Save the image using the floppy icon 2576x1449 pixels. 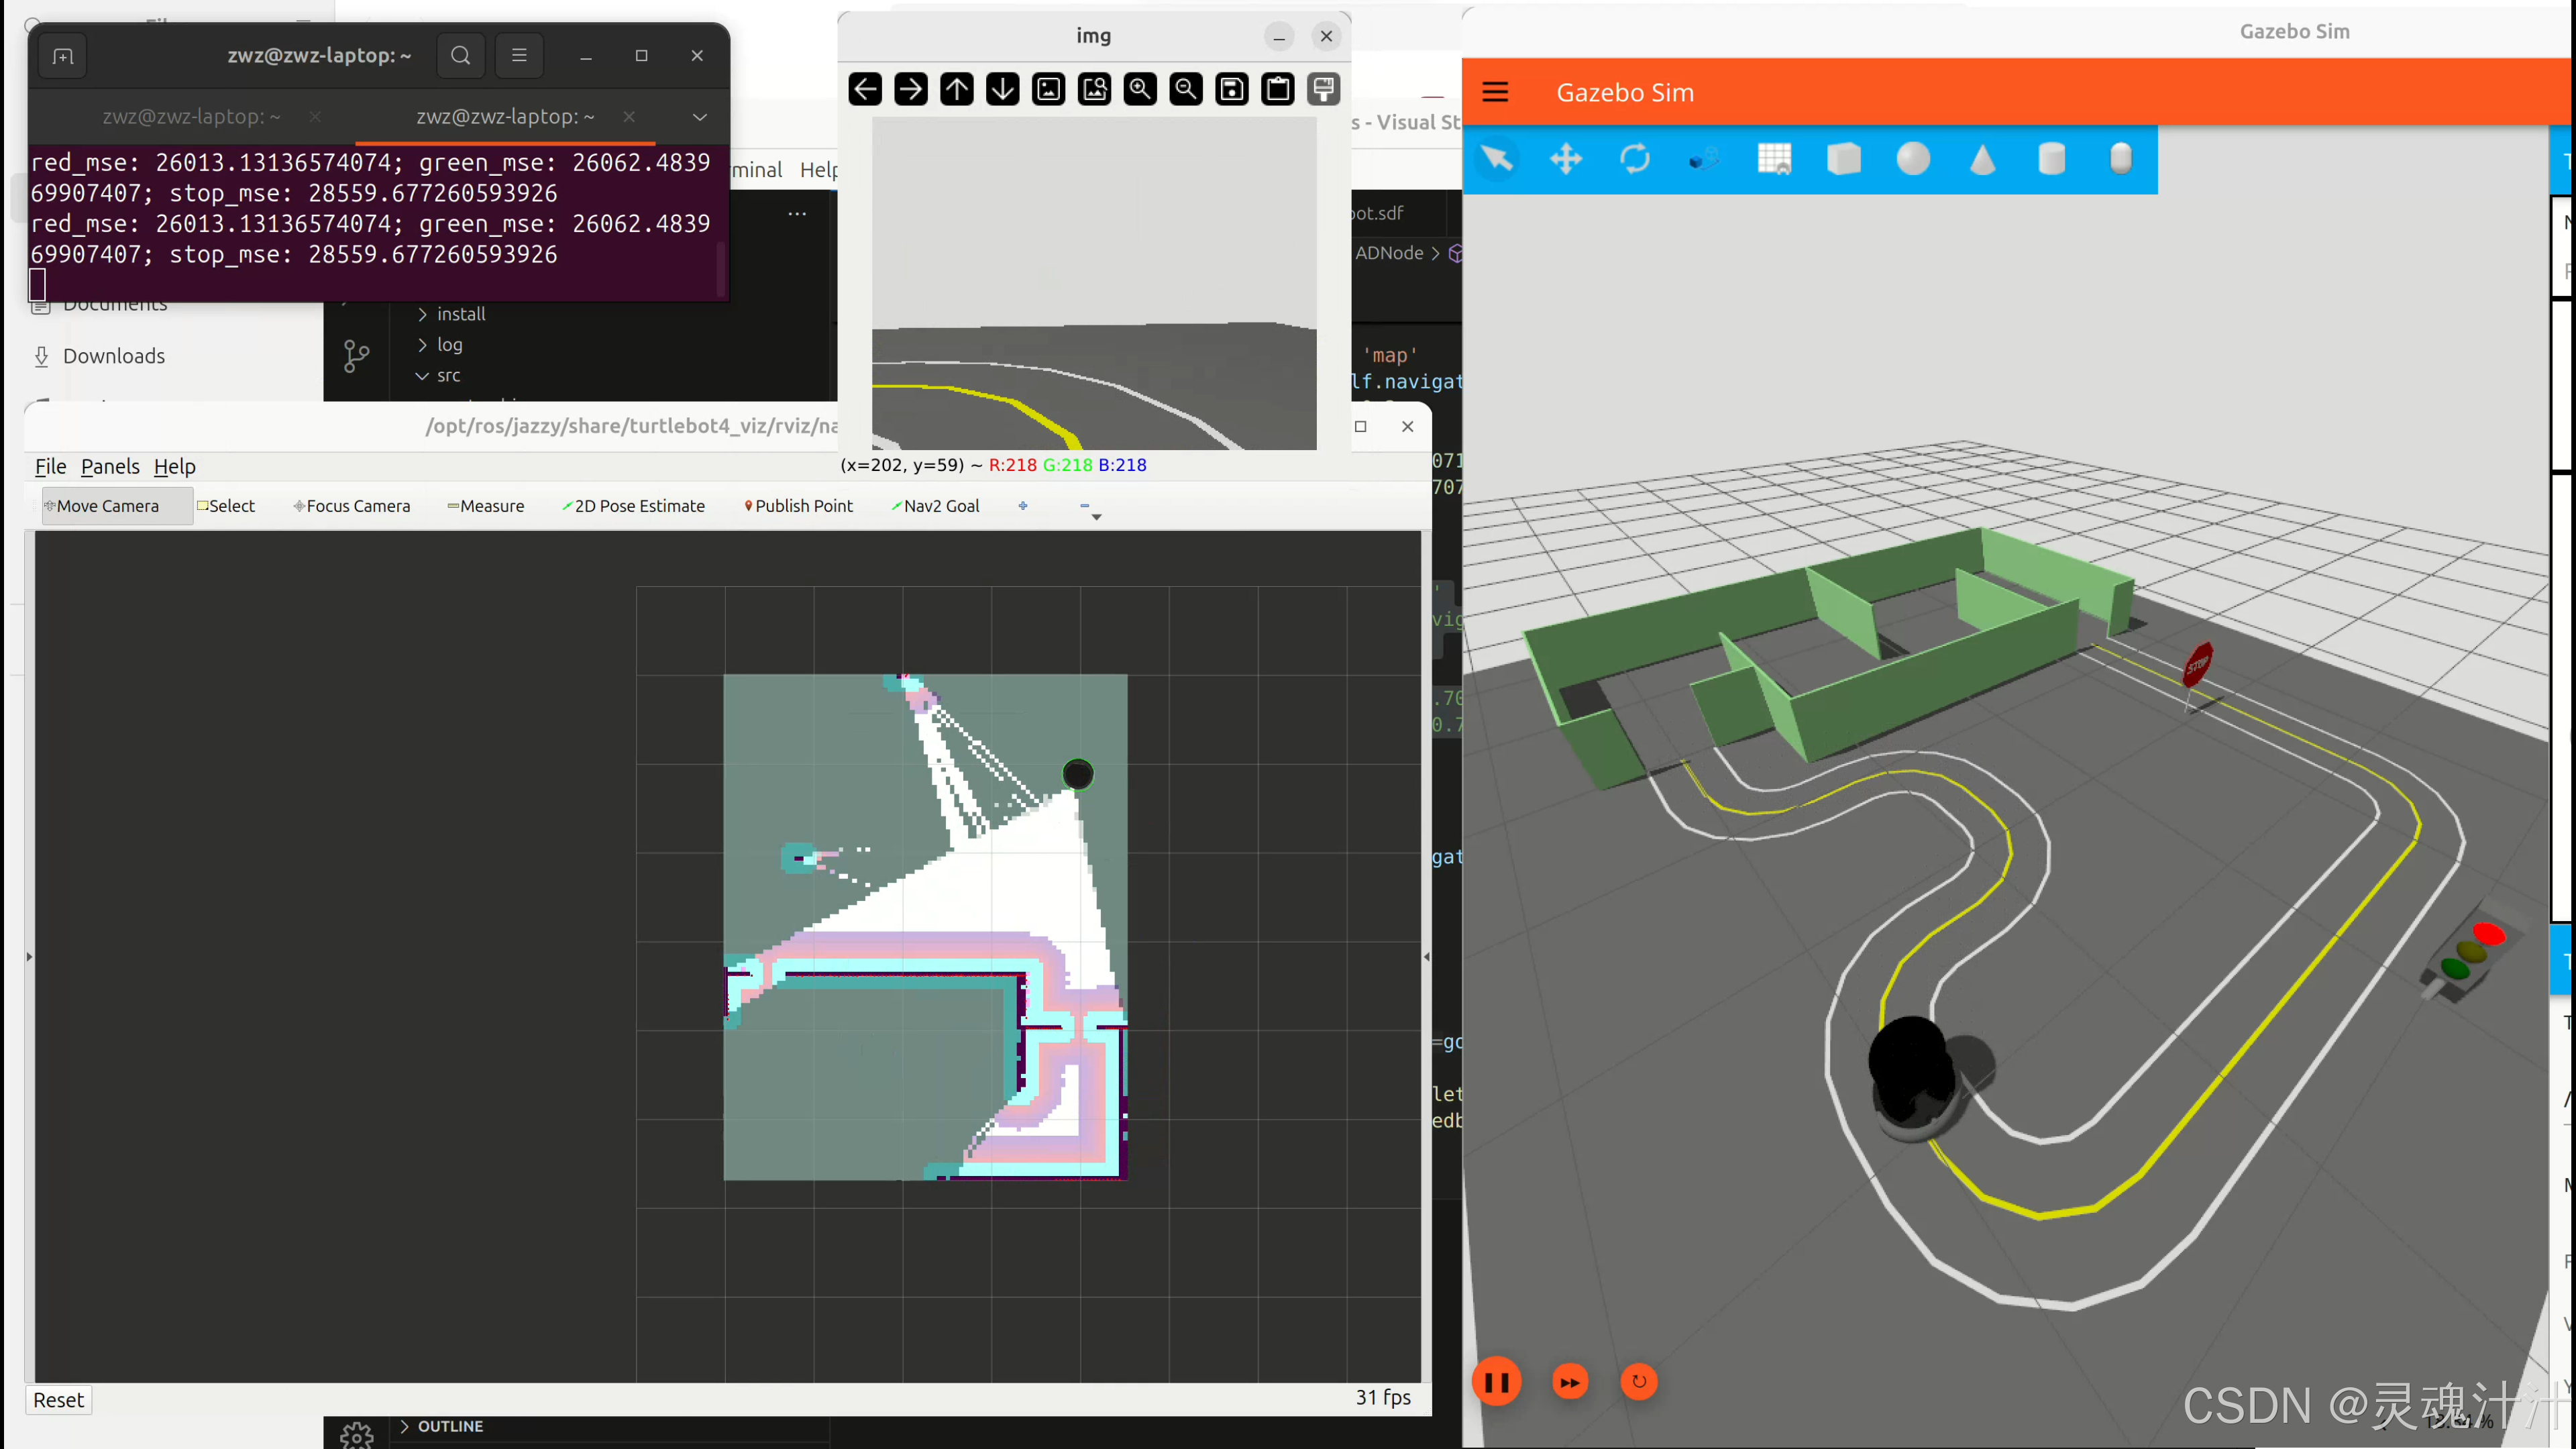pos(1232,90)
